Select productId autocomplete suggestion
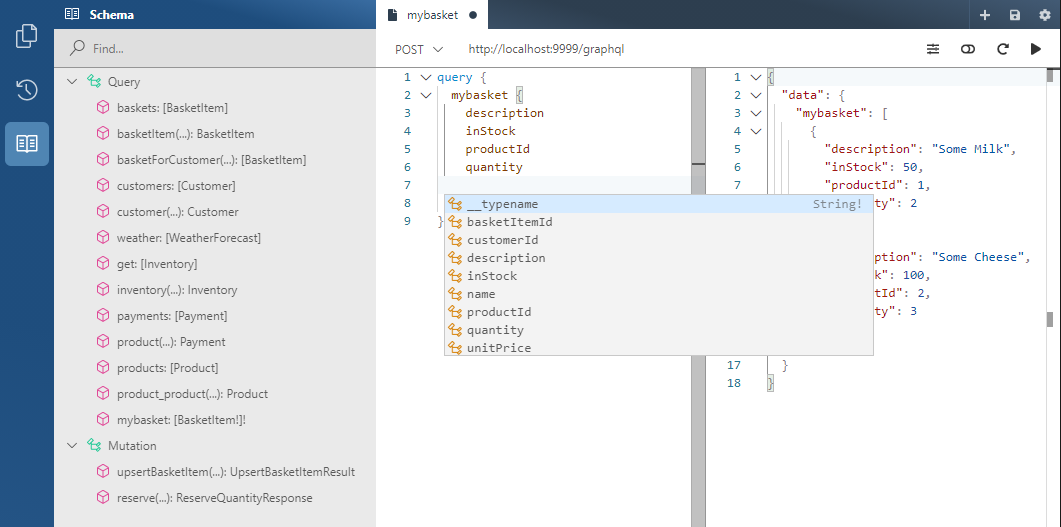Viewport: 1061px width, 527px height. [658, 312]
